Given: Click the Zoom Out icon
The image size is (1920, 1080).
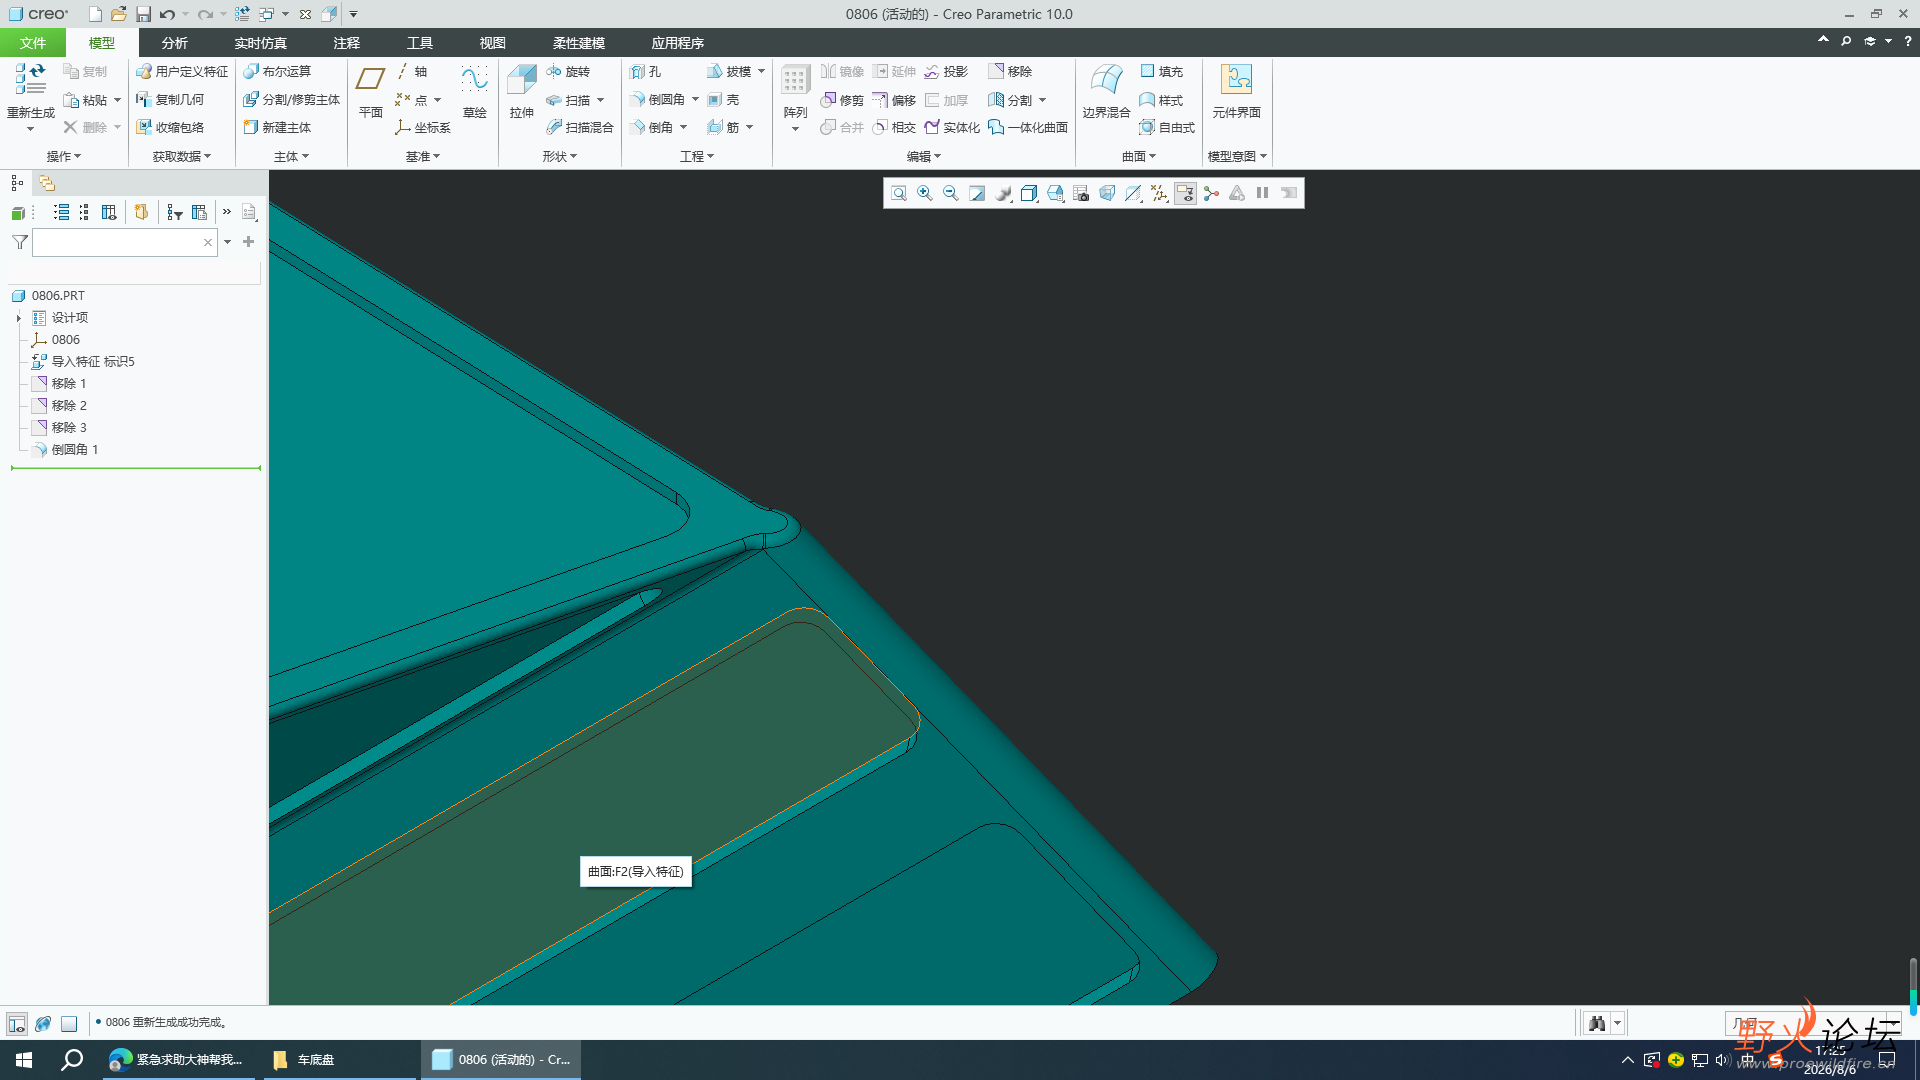Looking at the screenshot, I should coord(951,194).
